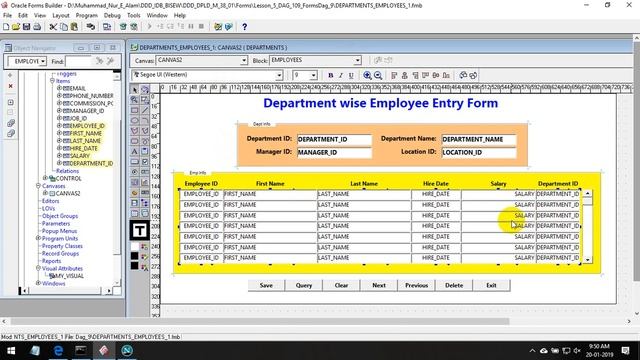Image resolution: width=640 pixels, height=360 pixels.
Task: Select the Line drawing tool
Action: [x=145, y=110]
